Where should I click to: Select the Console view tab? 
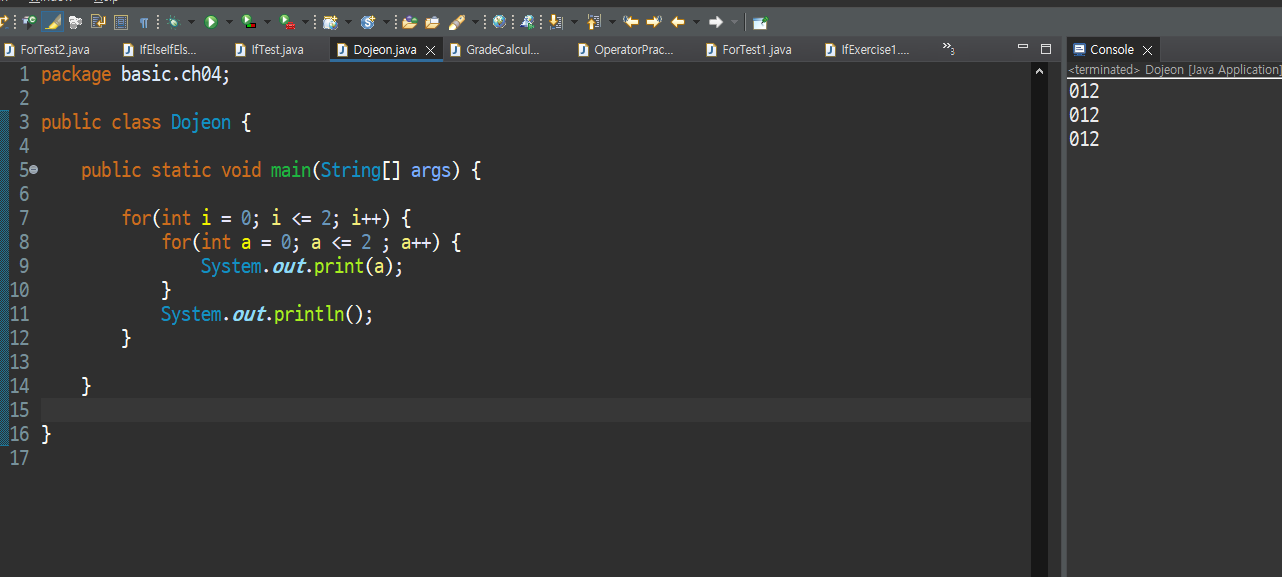click(x=1111, y=49)
